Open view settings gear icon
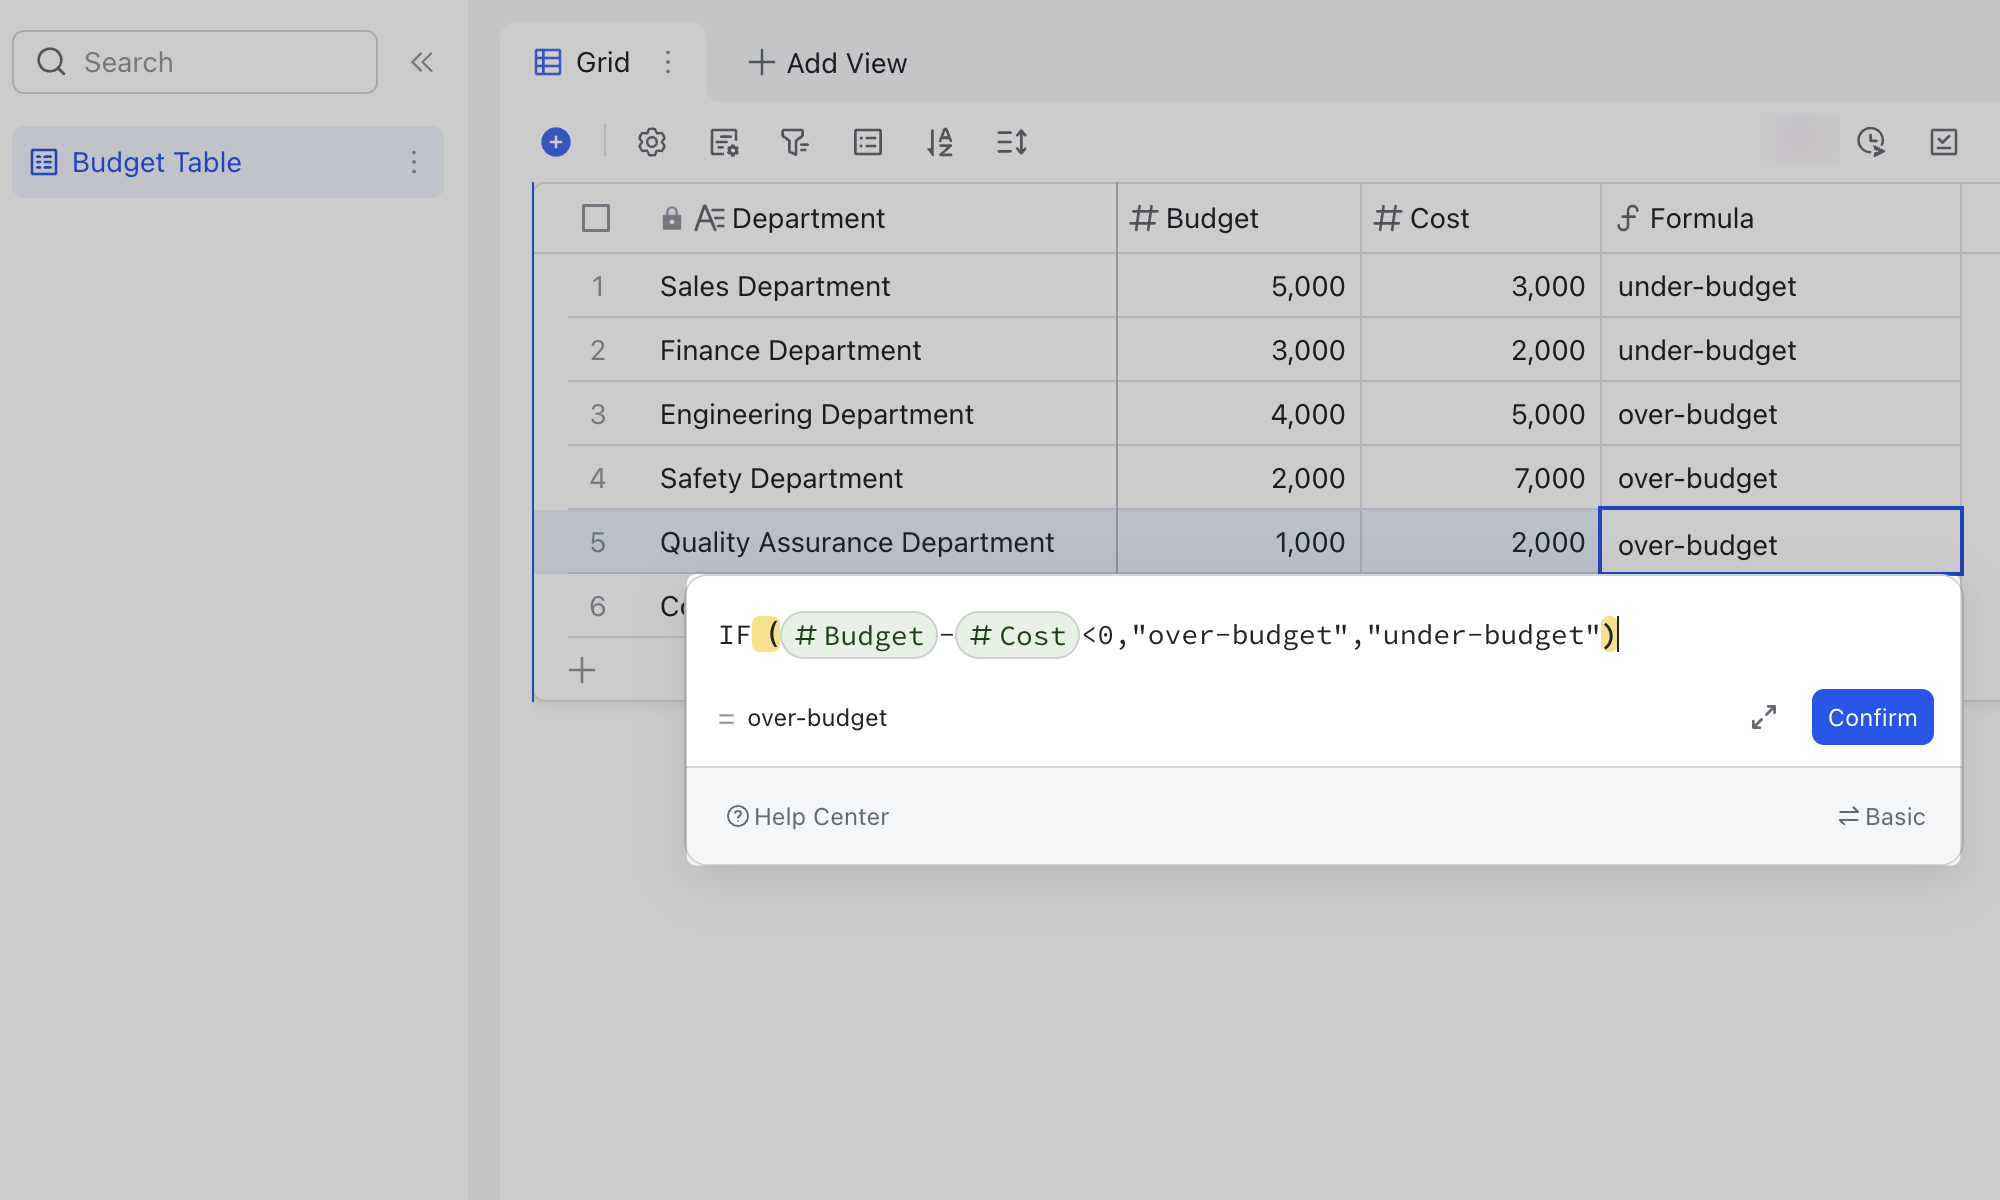Screen dimensions: 2000x1200 (652, 142)
